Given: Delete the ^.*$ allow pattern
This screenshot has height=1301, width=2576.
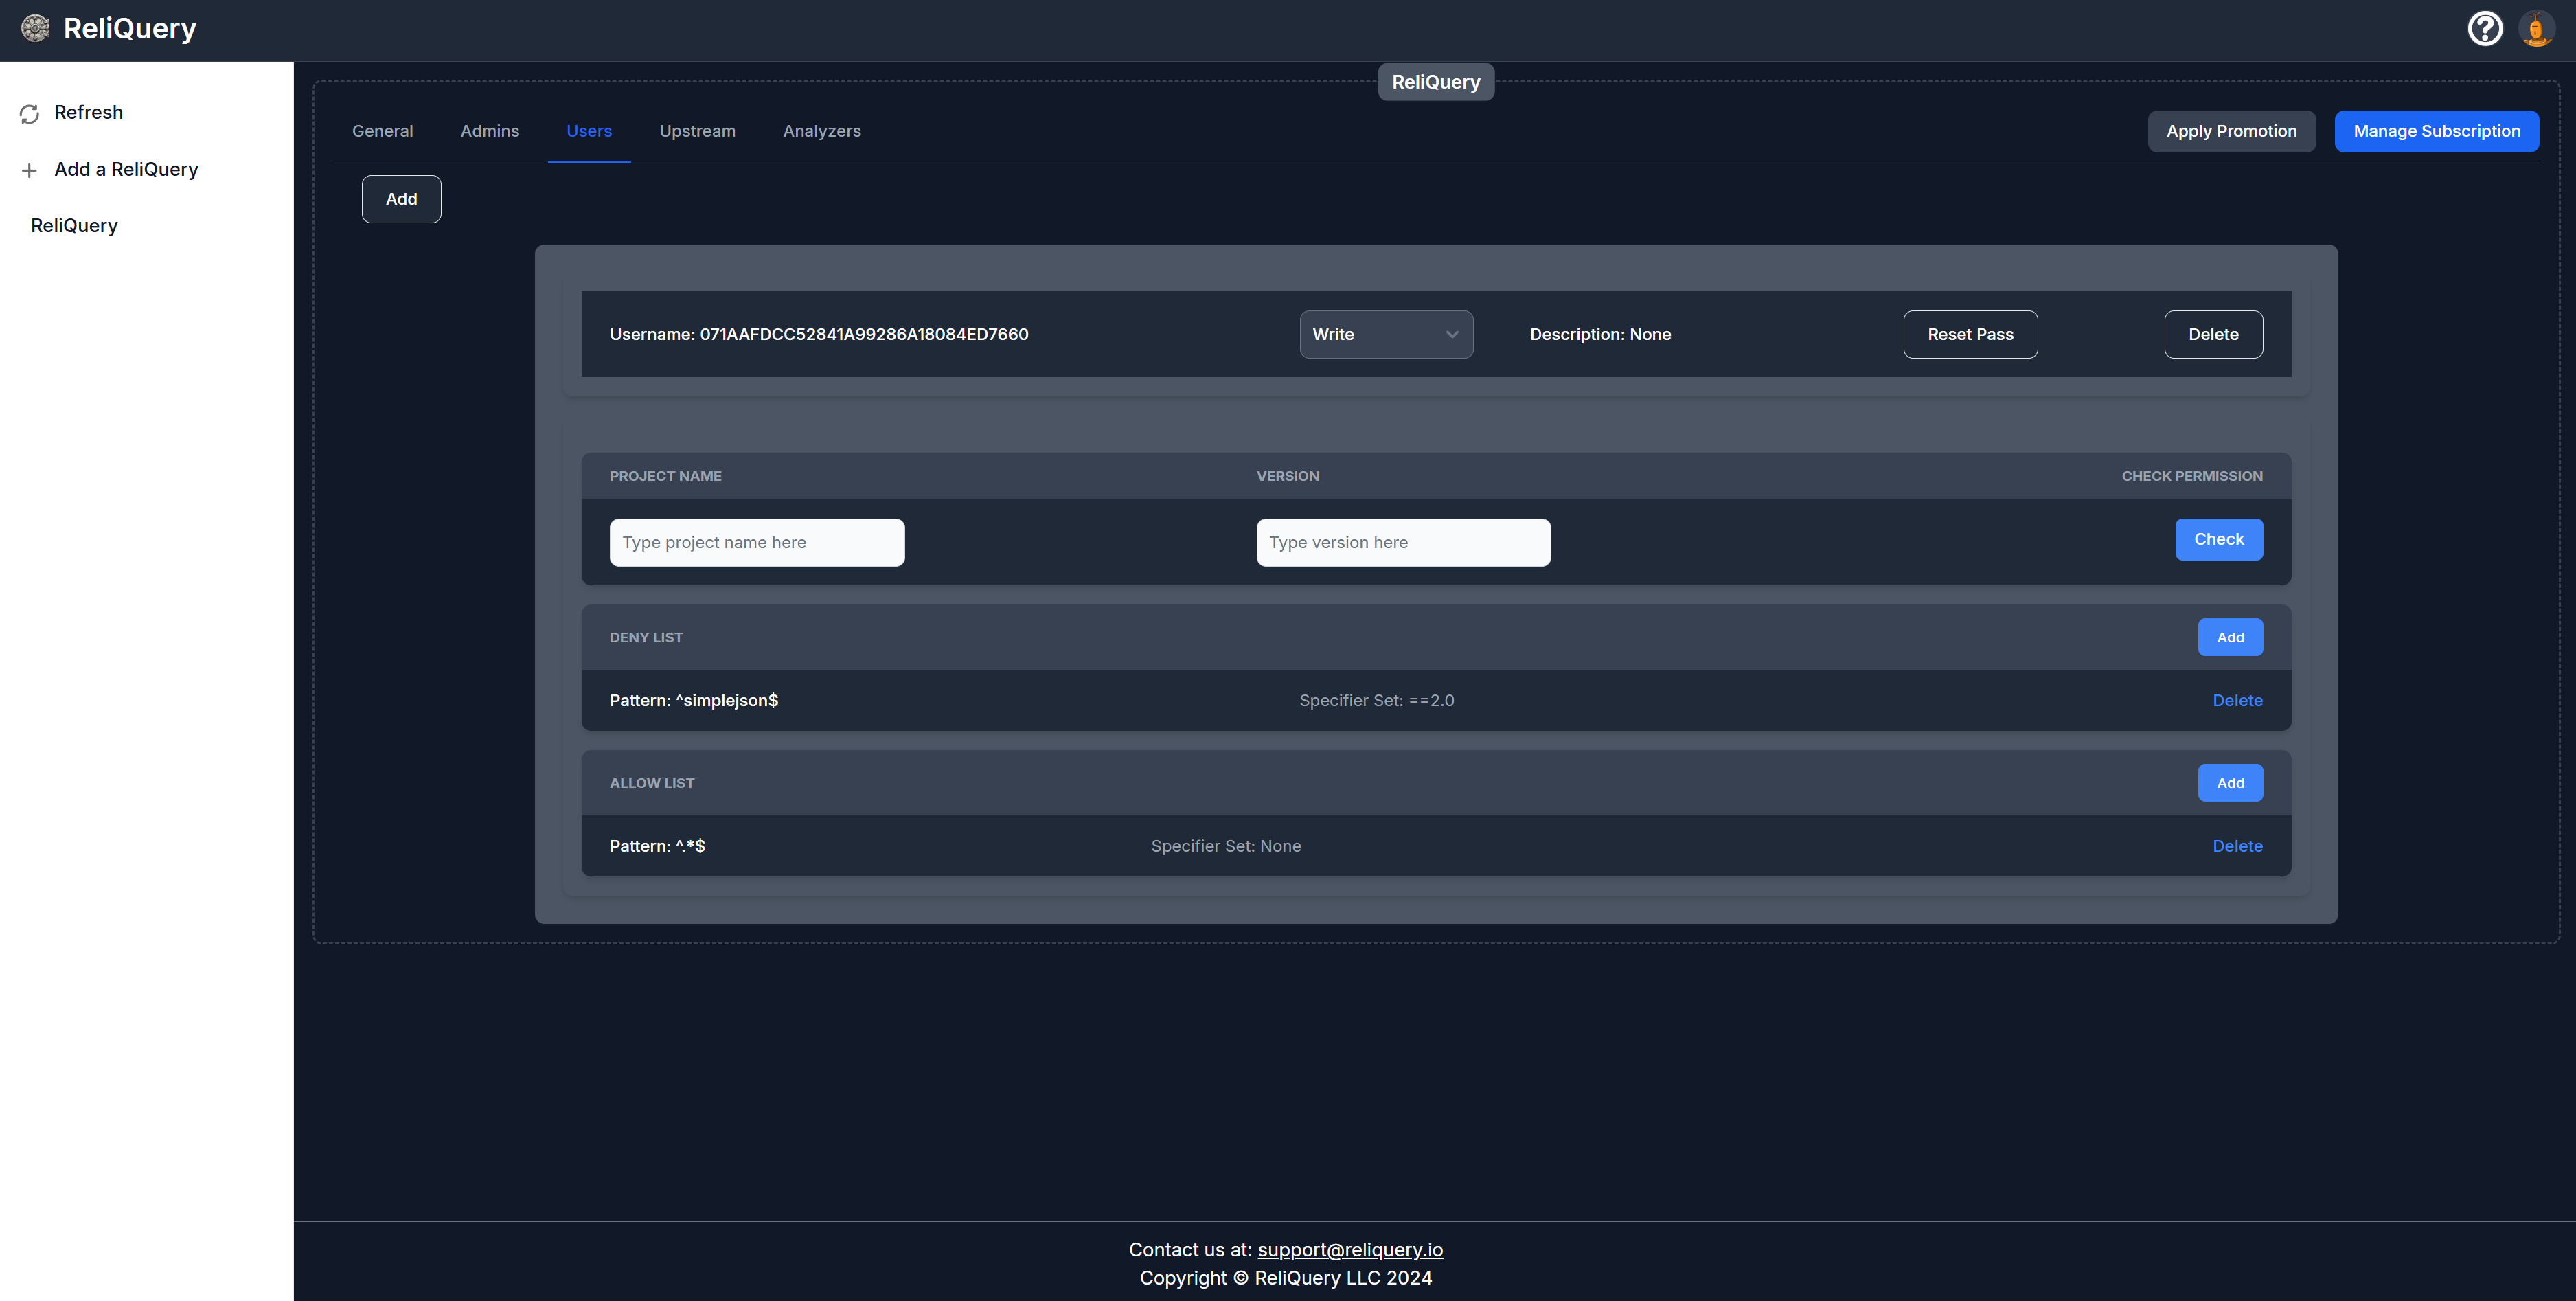Looking at the screenshot, I should [2236, 846].
